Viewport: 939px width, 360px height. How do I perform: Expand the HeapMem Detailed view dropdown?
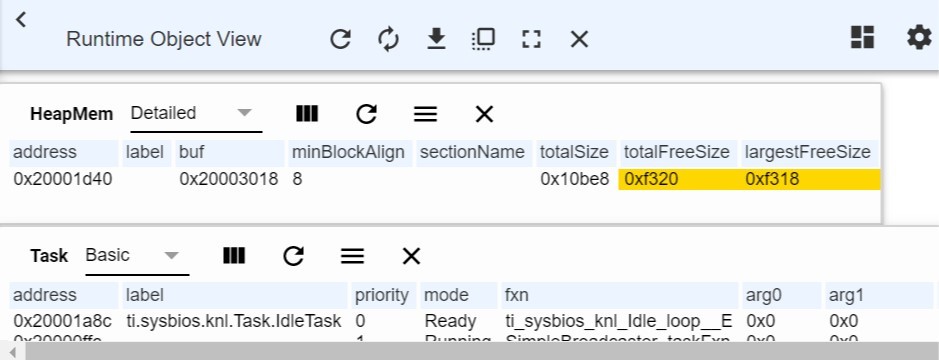(196, 113)
